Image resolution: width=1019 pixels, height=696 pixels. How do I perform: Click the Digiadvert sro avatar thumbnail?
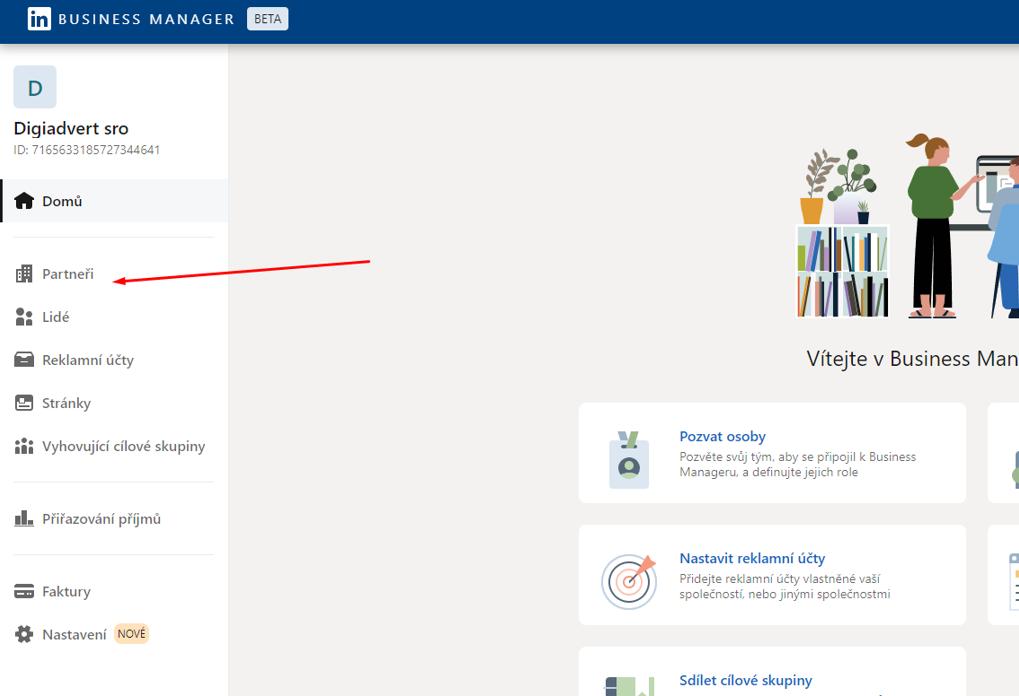pos(34,87)
